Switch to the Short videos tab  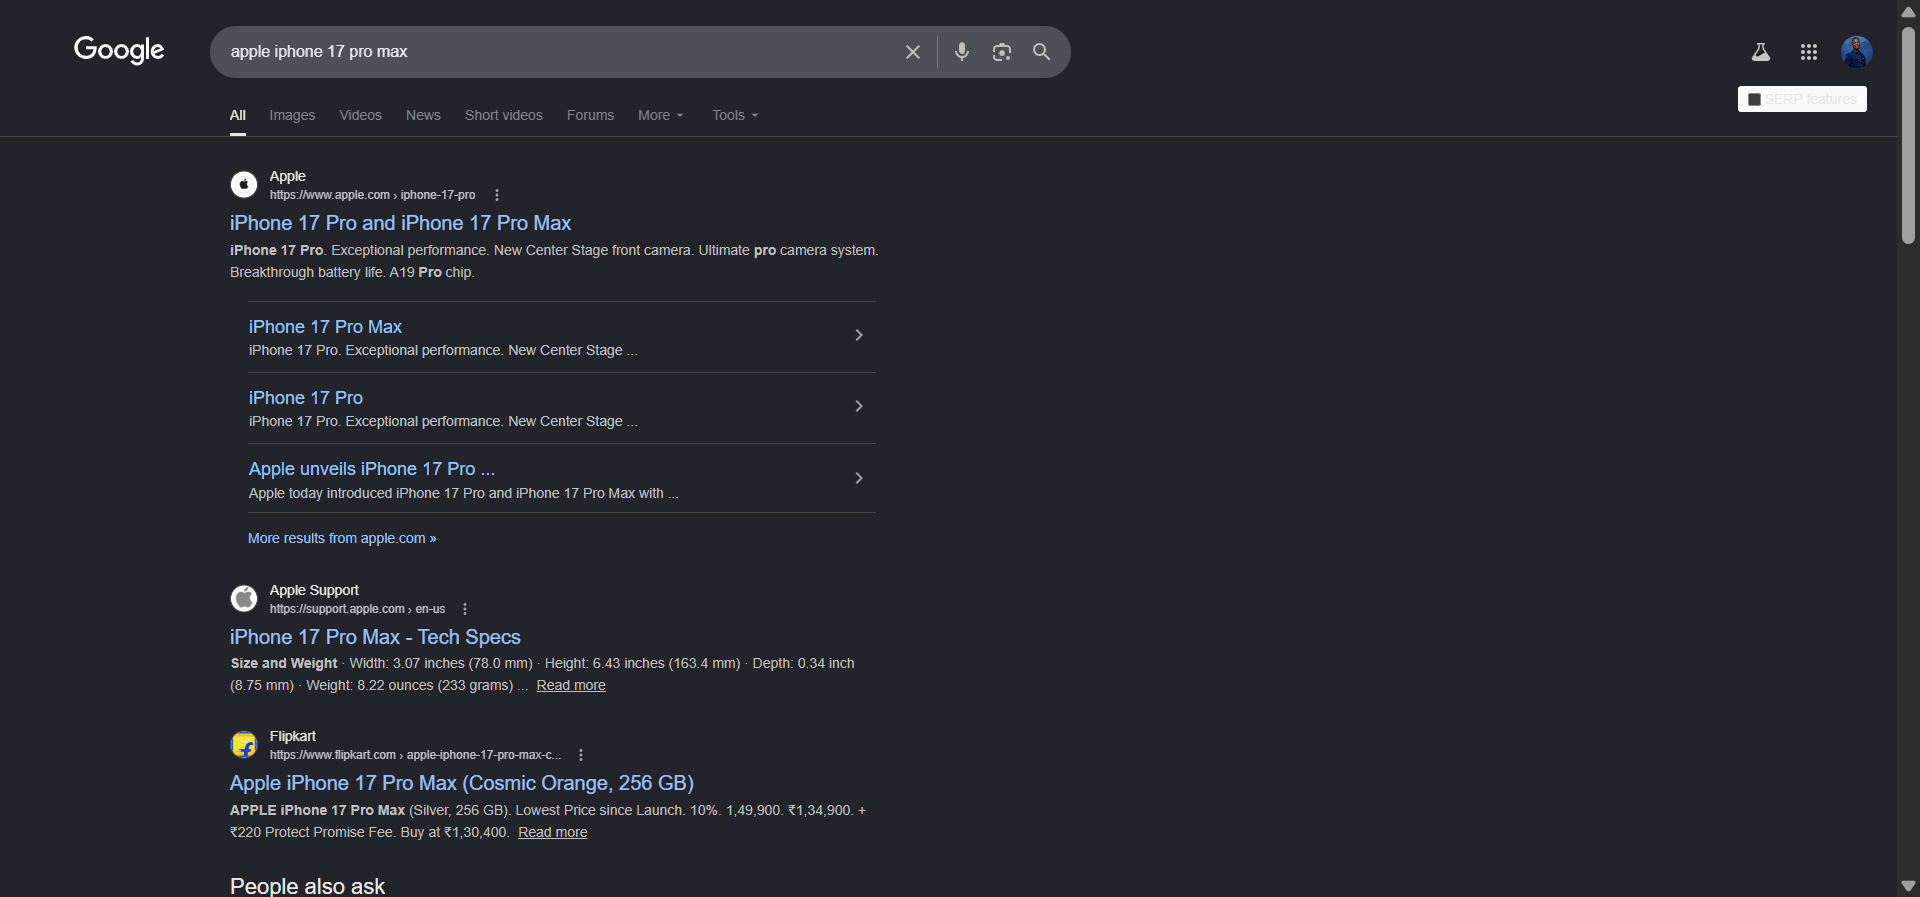[504, 115]
